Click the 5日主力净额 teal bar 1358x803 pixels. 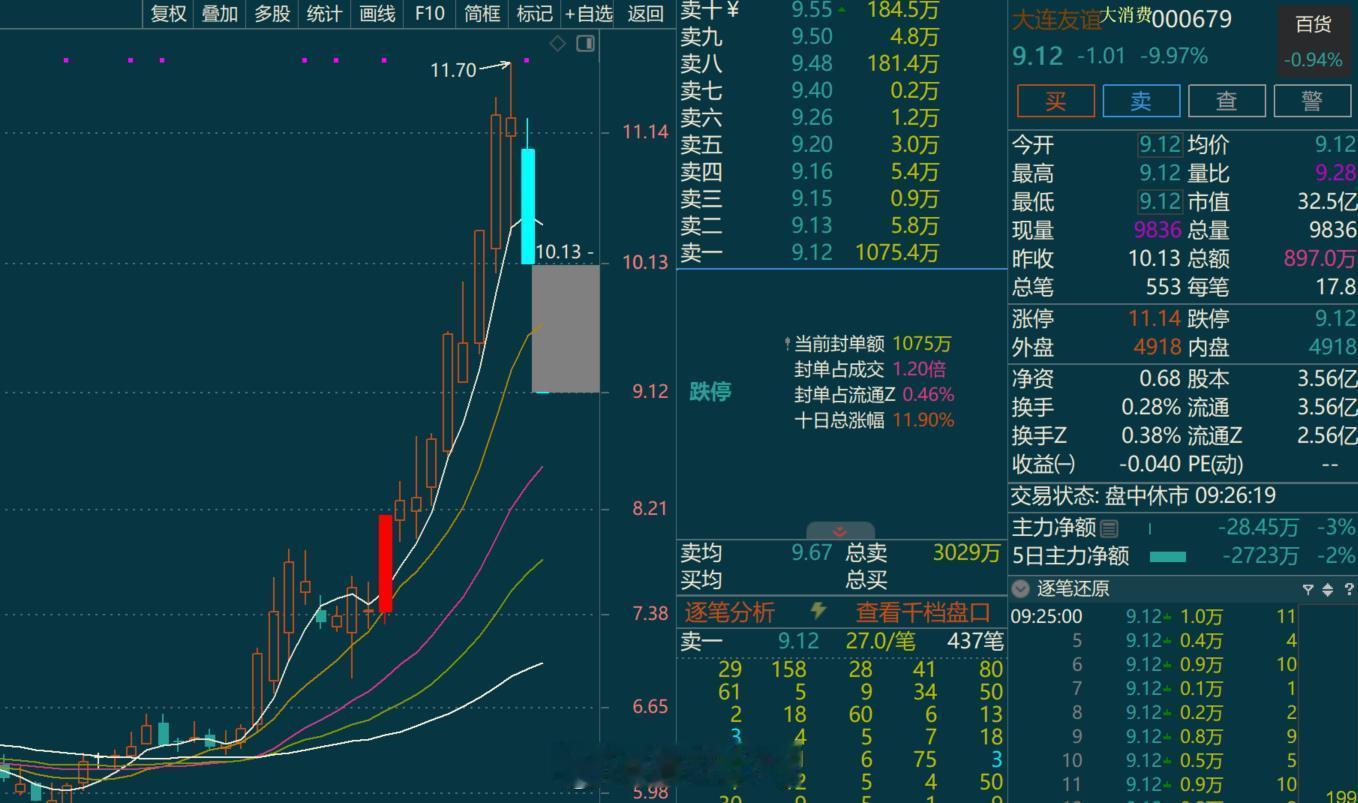coord(1168,556)
